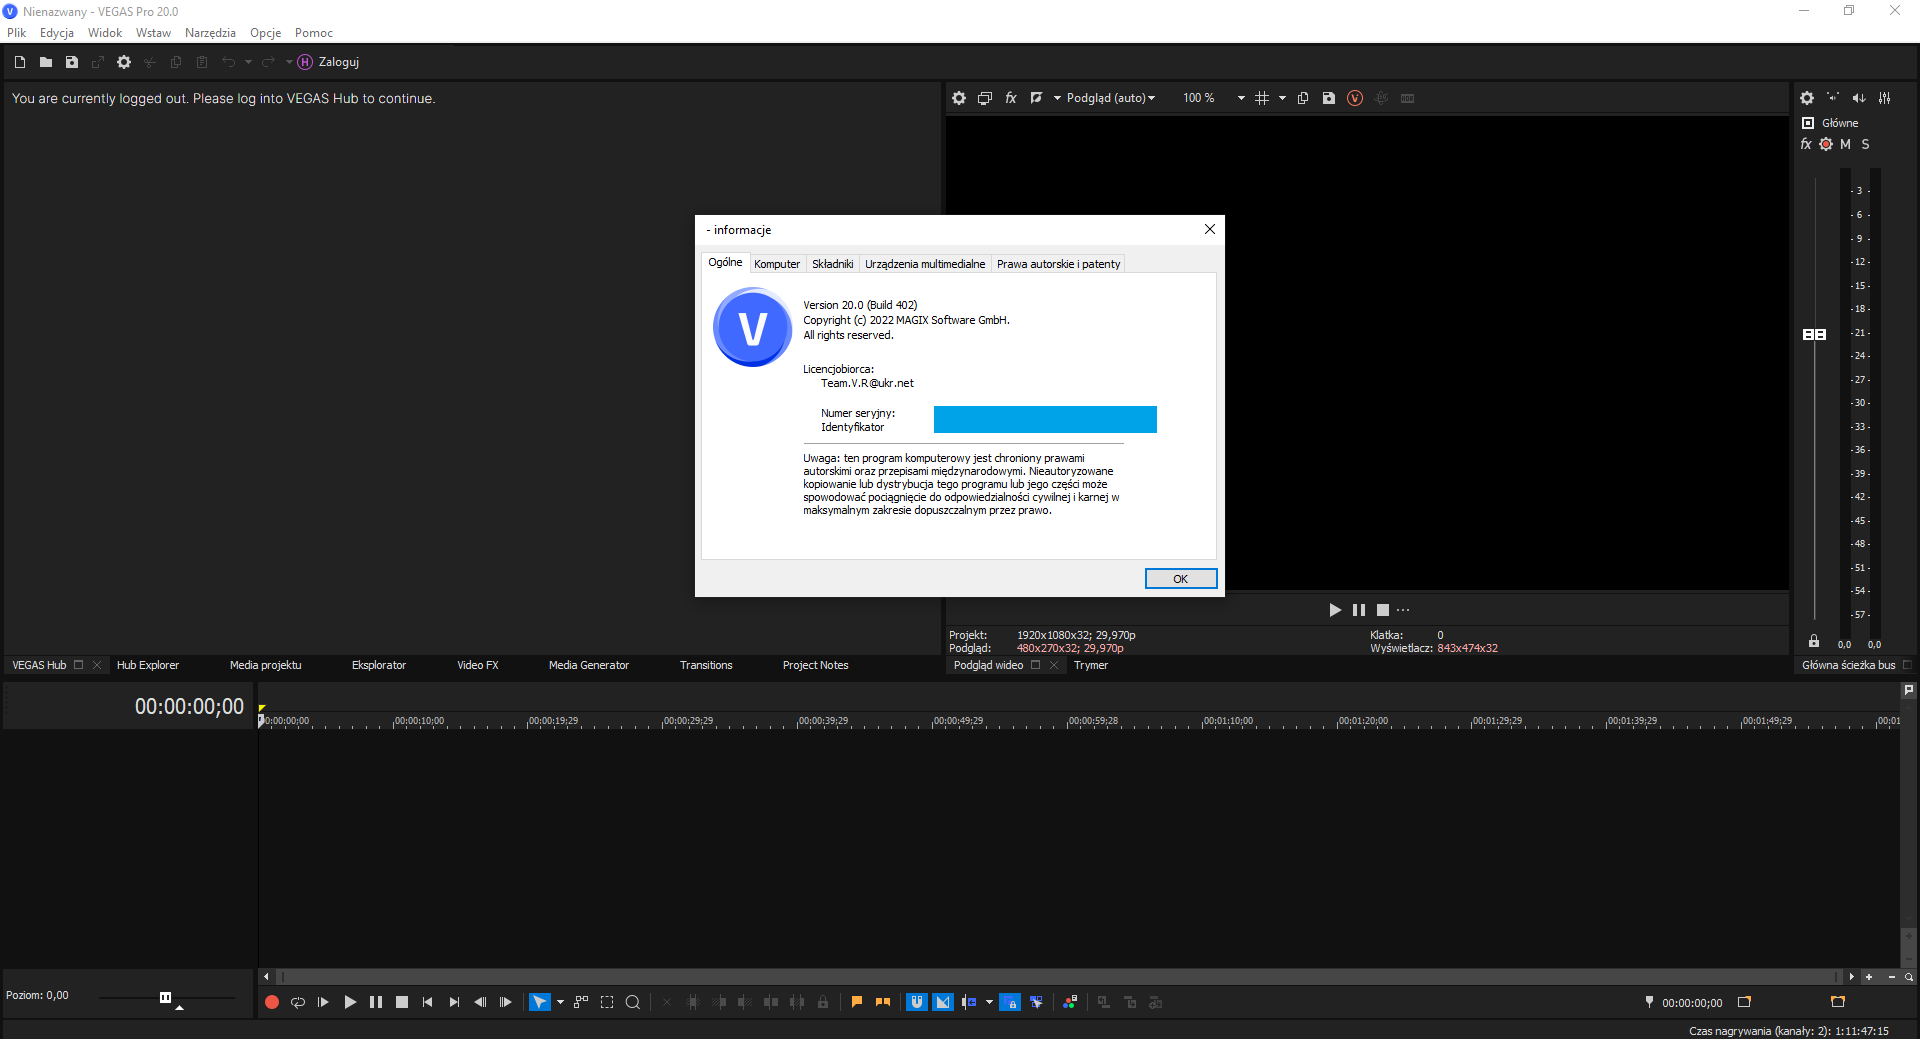Click master bus automation settings red gear
The width and height of the screenshot is (1920, 1039).
point(1826,144)
